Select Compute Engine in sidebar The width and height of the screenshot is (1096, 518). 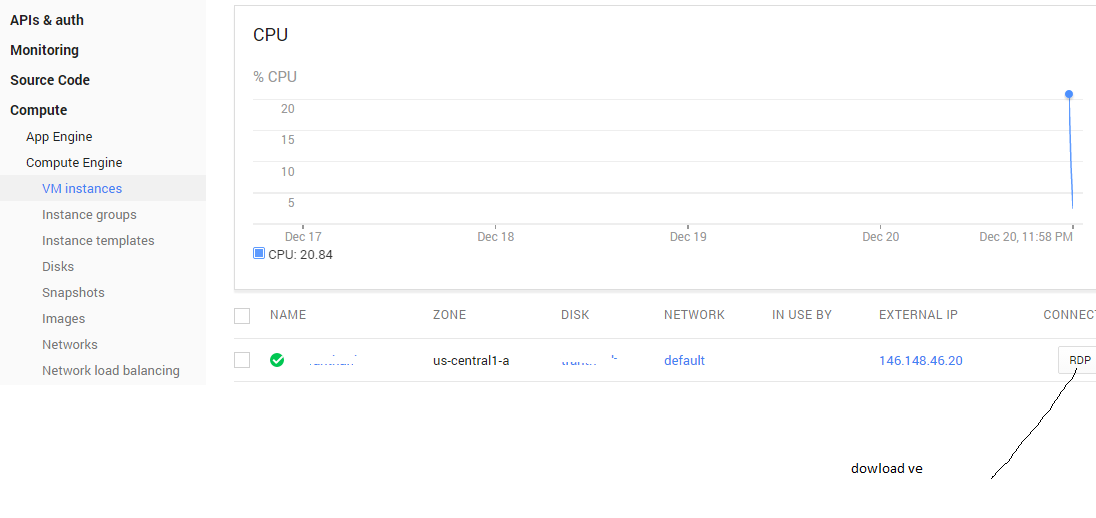[74, 163]
